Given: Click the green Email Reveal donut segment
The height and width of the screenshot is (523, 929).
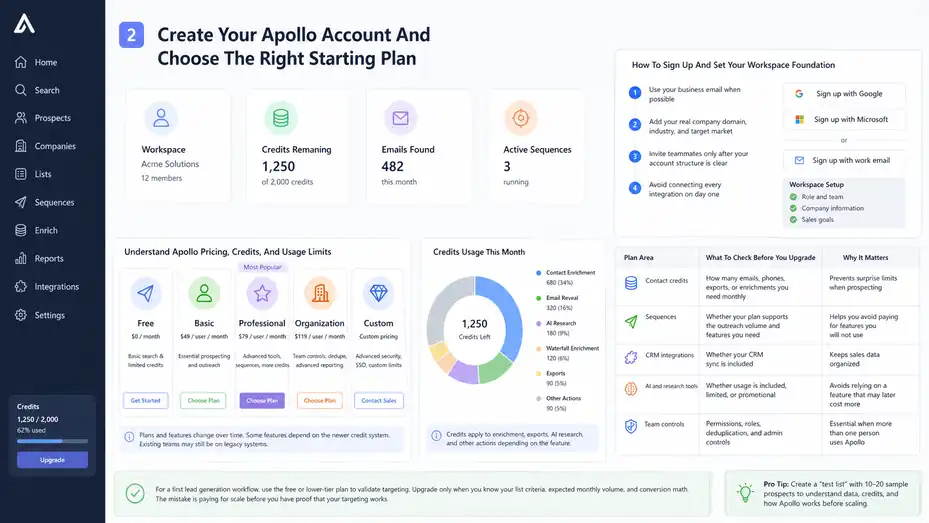Looking at the screenshot, I should (494, 367).
